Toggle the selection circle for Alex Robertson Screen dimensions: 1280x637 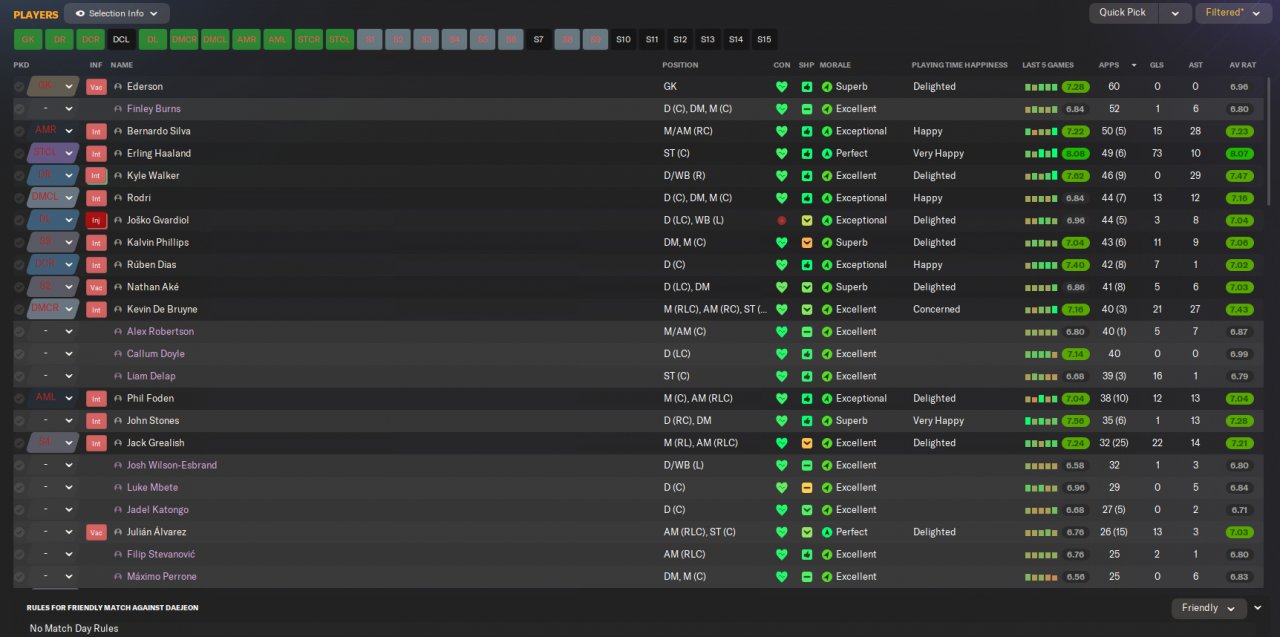19,332
